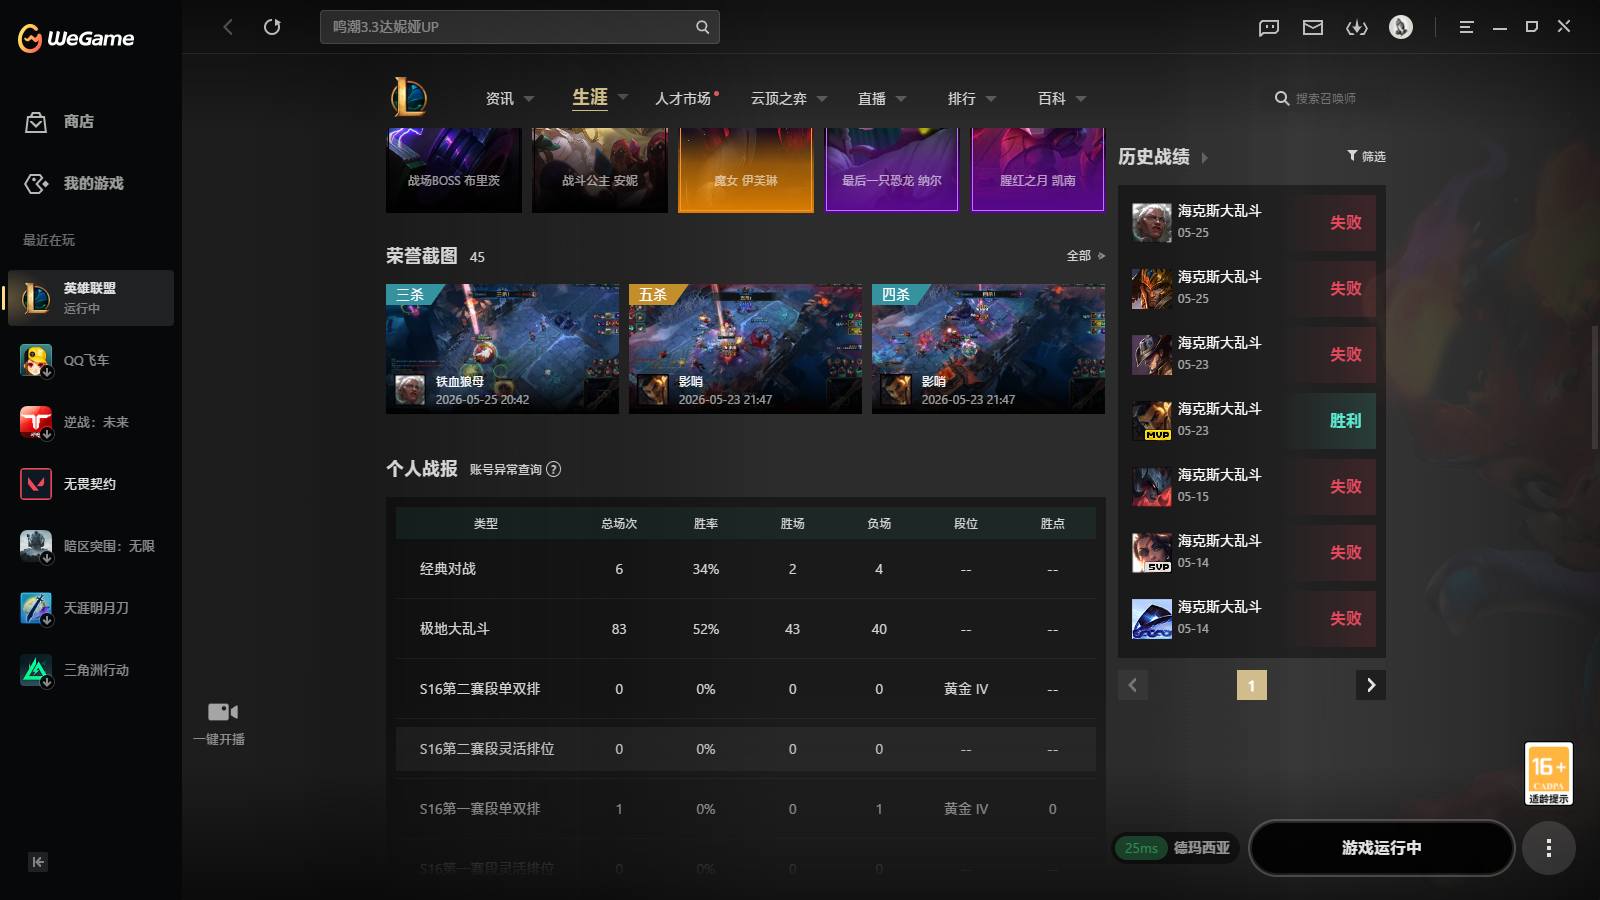Open more options three-dot button
Image resolution: width=1600 pixels, height=900 pixels.
pyautogui.click(x=1549, y=848)
